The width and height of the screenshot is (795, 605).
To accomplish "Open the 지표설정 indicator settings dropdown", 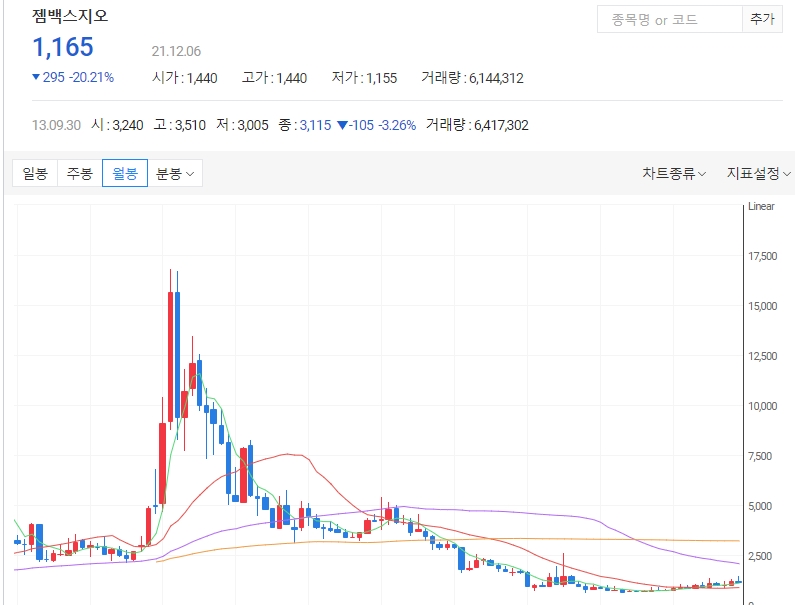I will click(x=758, y=173).
